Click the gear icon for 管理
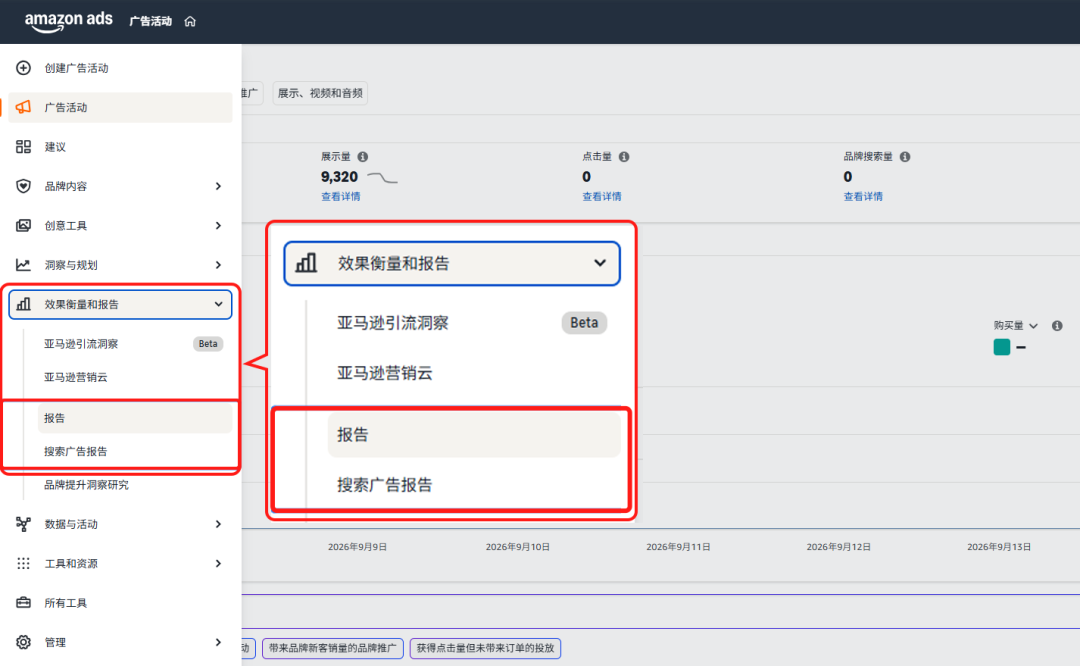This screenshot has width=1080, height=666. (23, 642)
